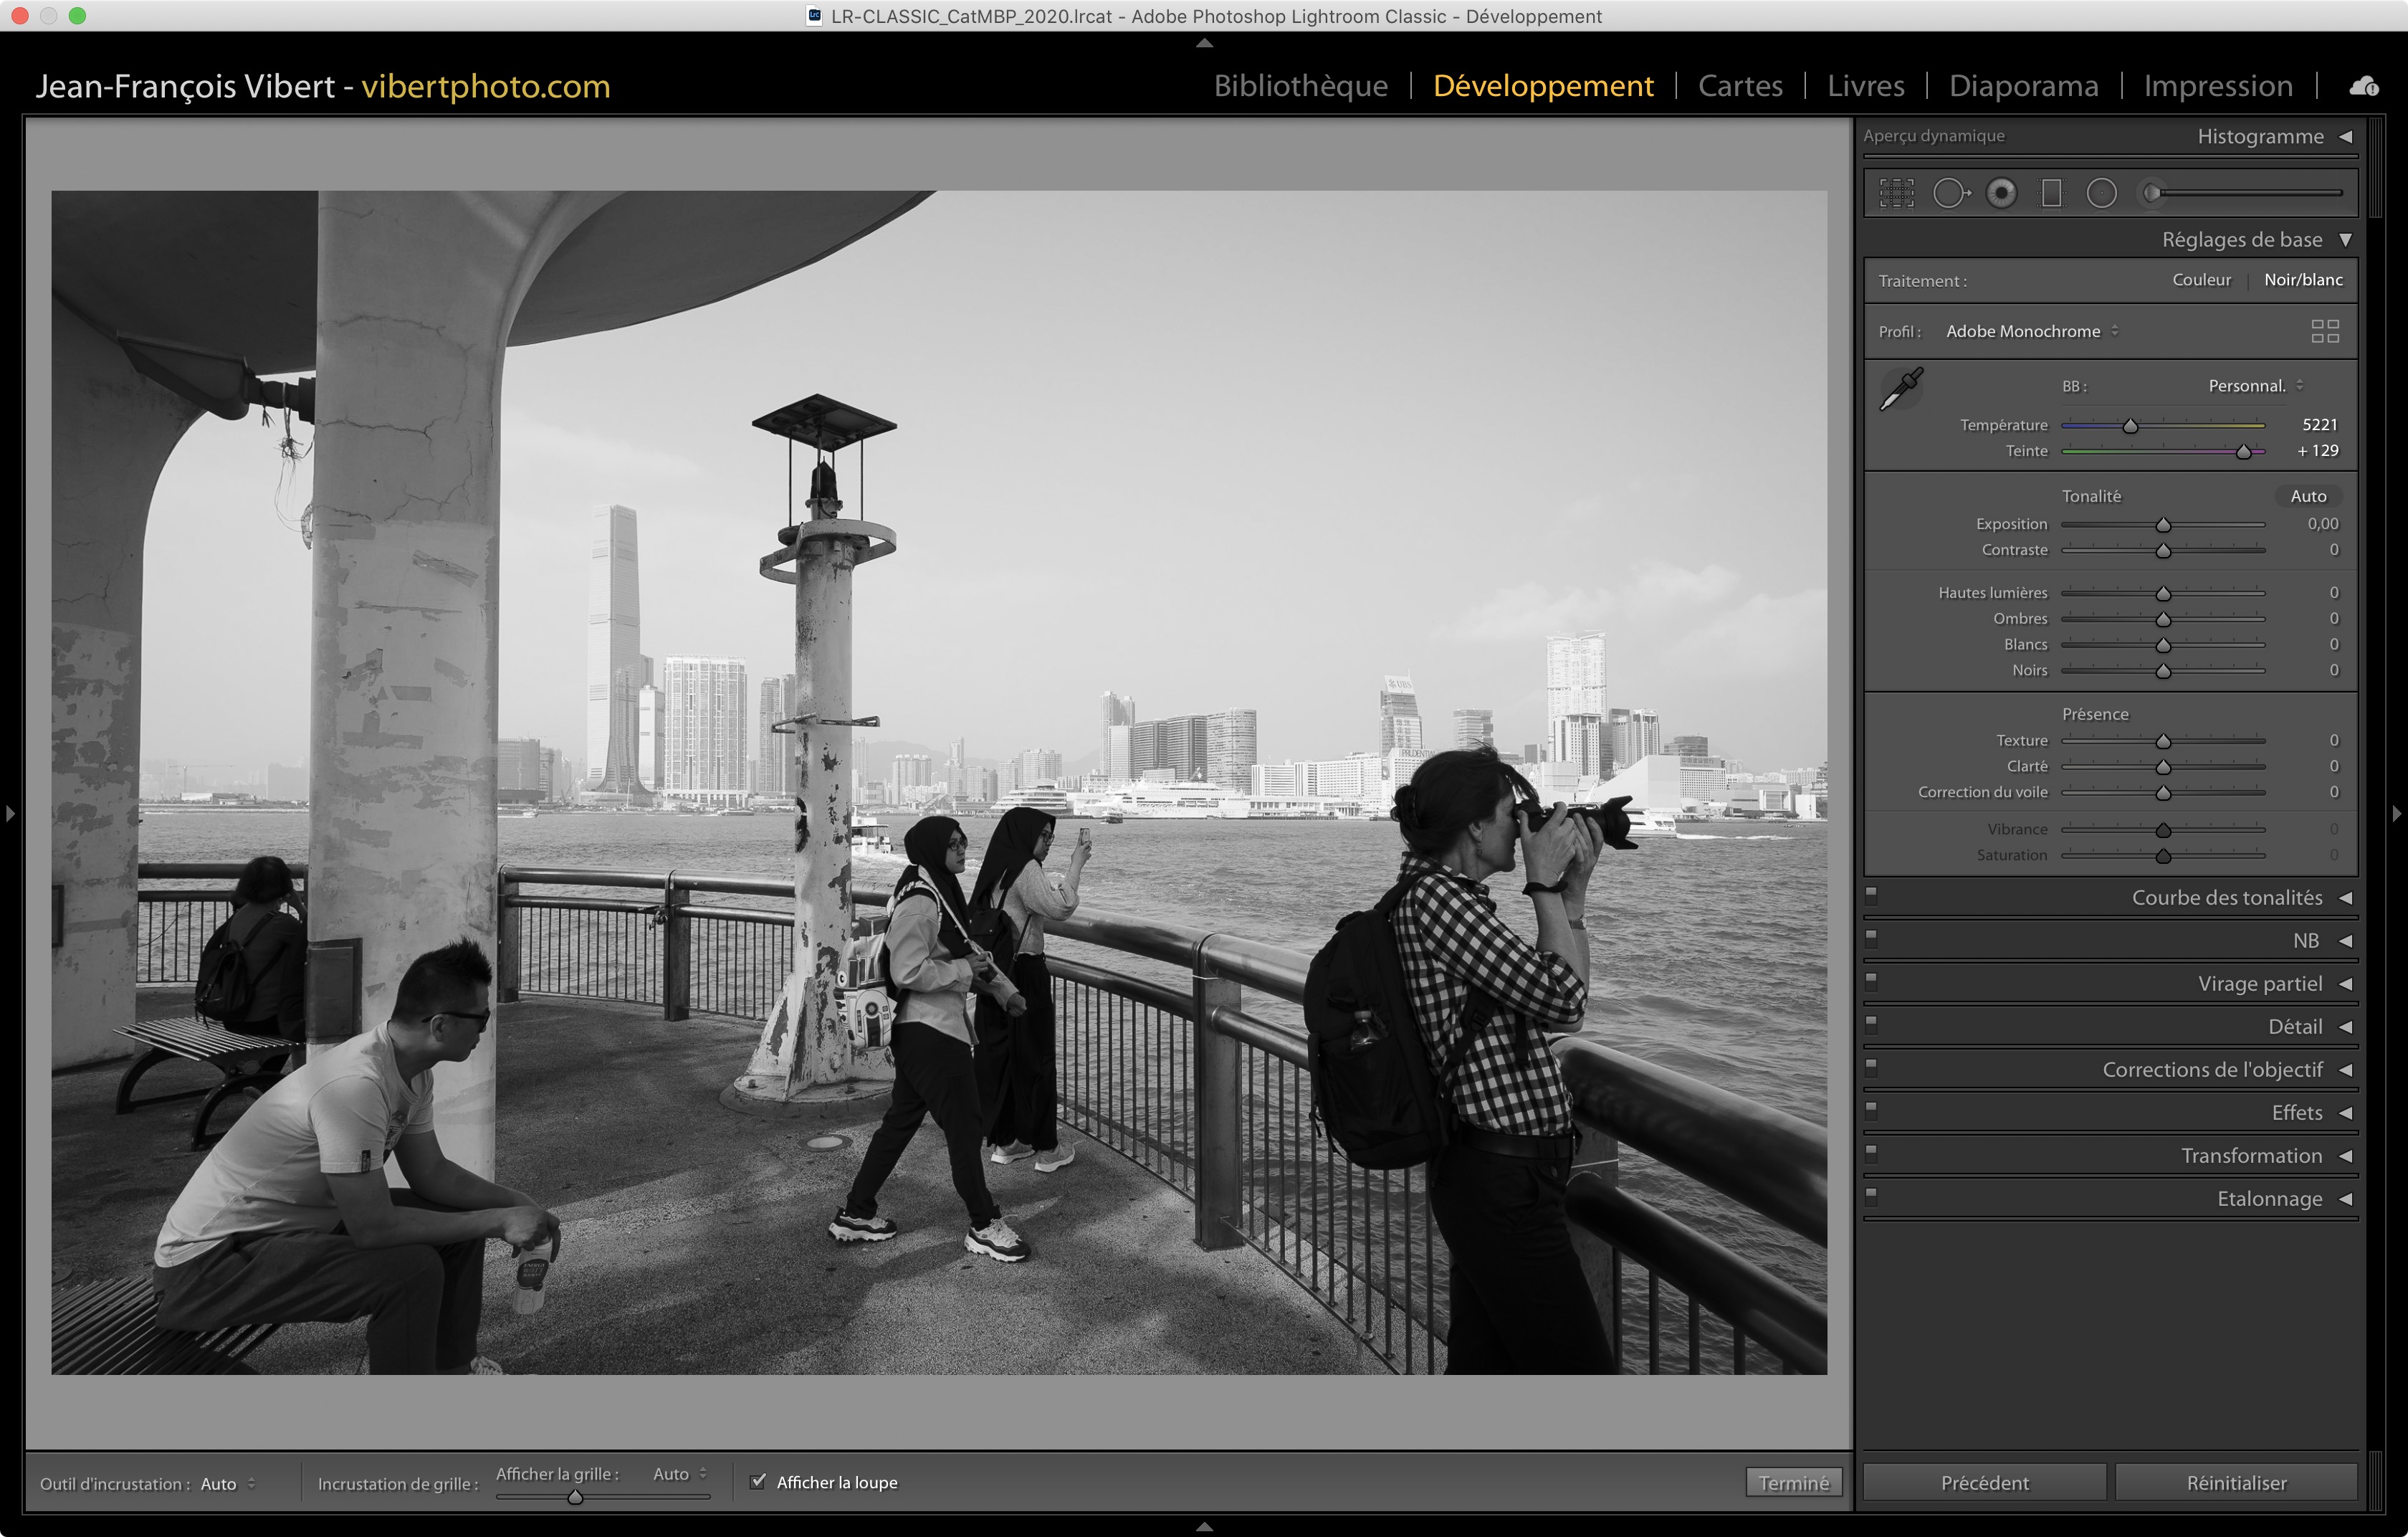Click the Auto tonality button
Screen dimensions: 2408x1537
[2308, 496]
